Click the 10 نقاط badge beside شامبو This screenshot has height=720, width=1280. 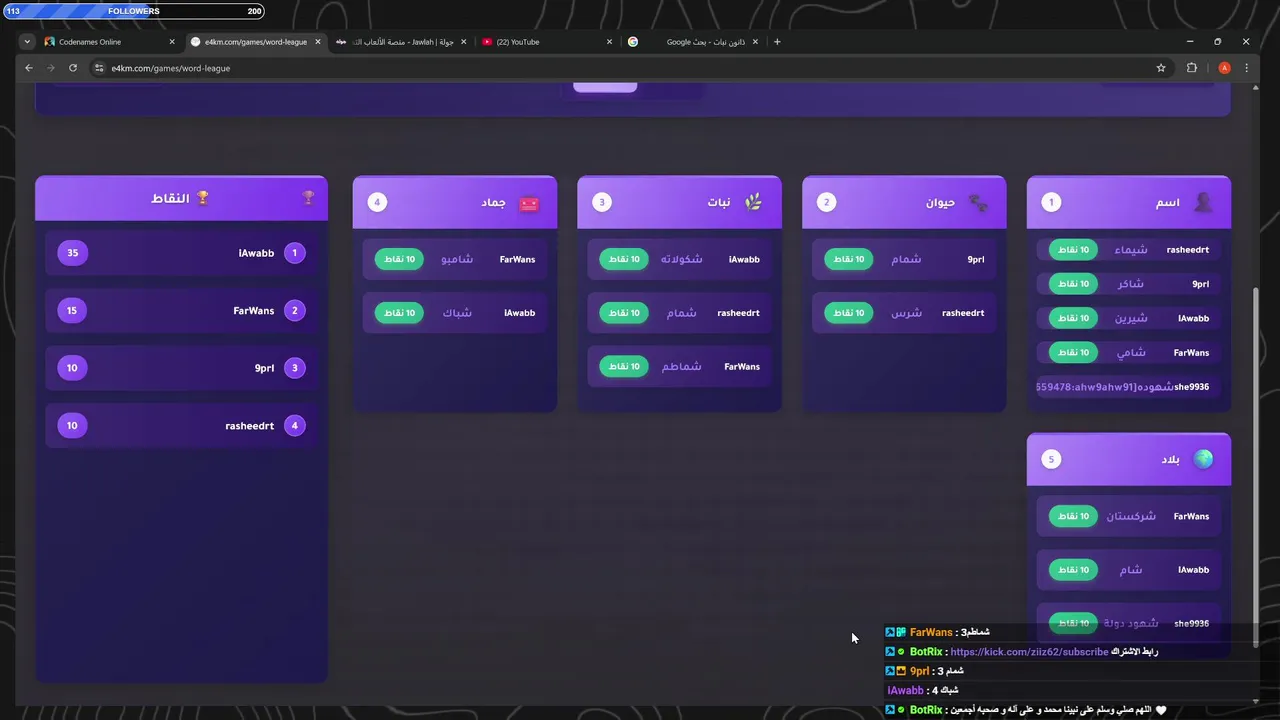click(x=399, y=259)
